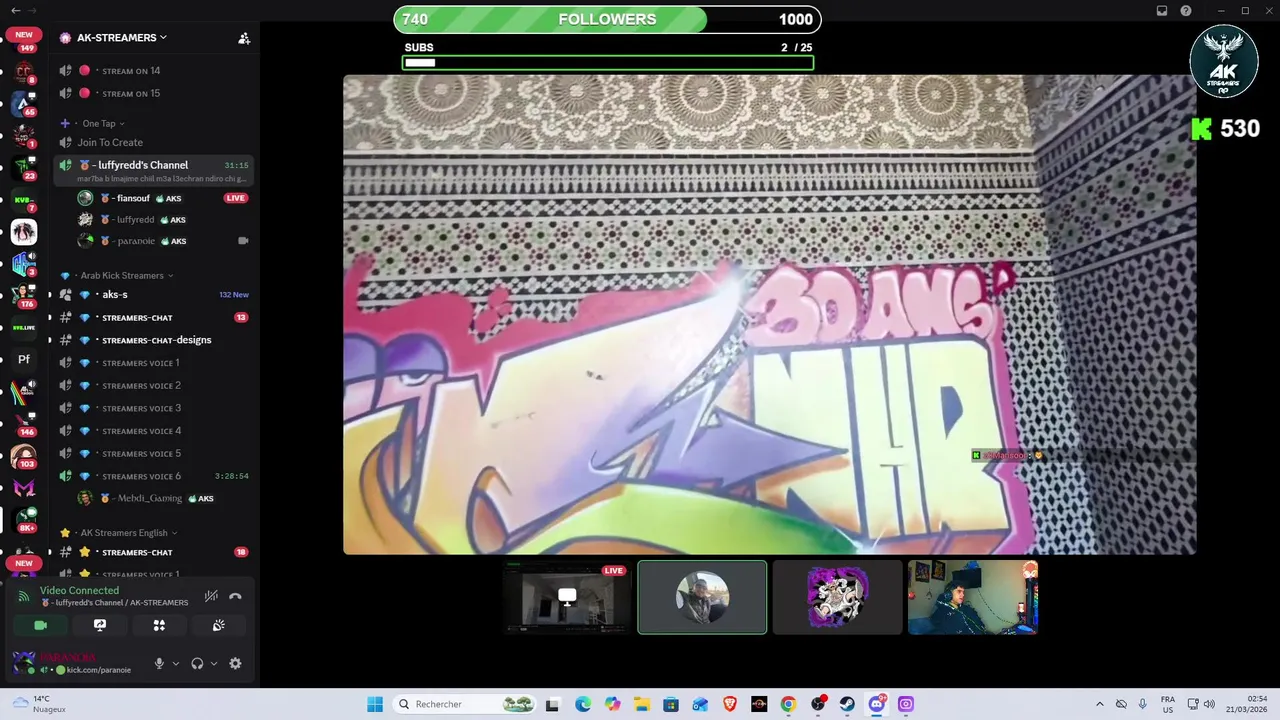Mute the microphone in user panel
The height and width of the screenshot is (720, 1280).
pyautogui.click(x=158, y=663)
